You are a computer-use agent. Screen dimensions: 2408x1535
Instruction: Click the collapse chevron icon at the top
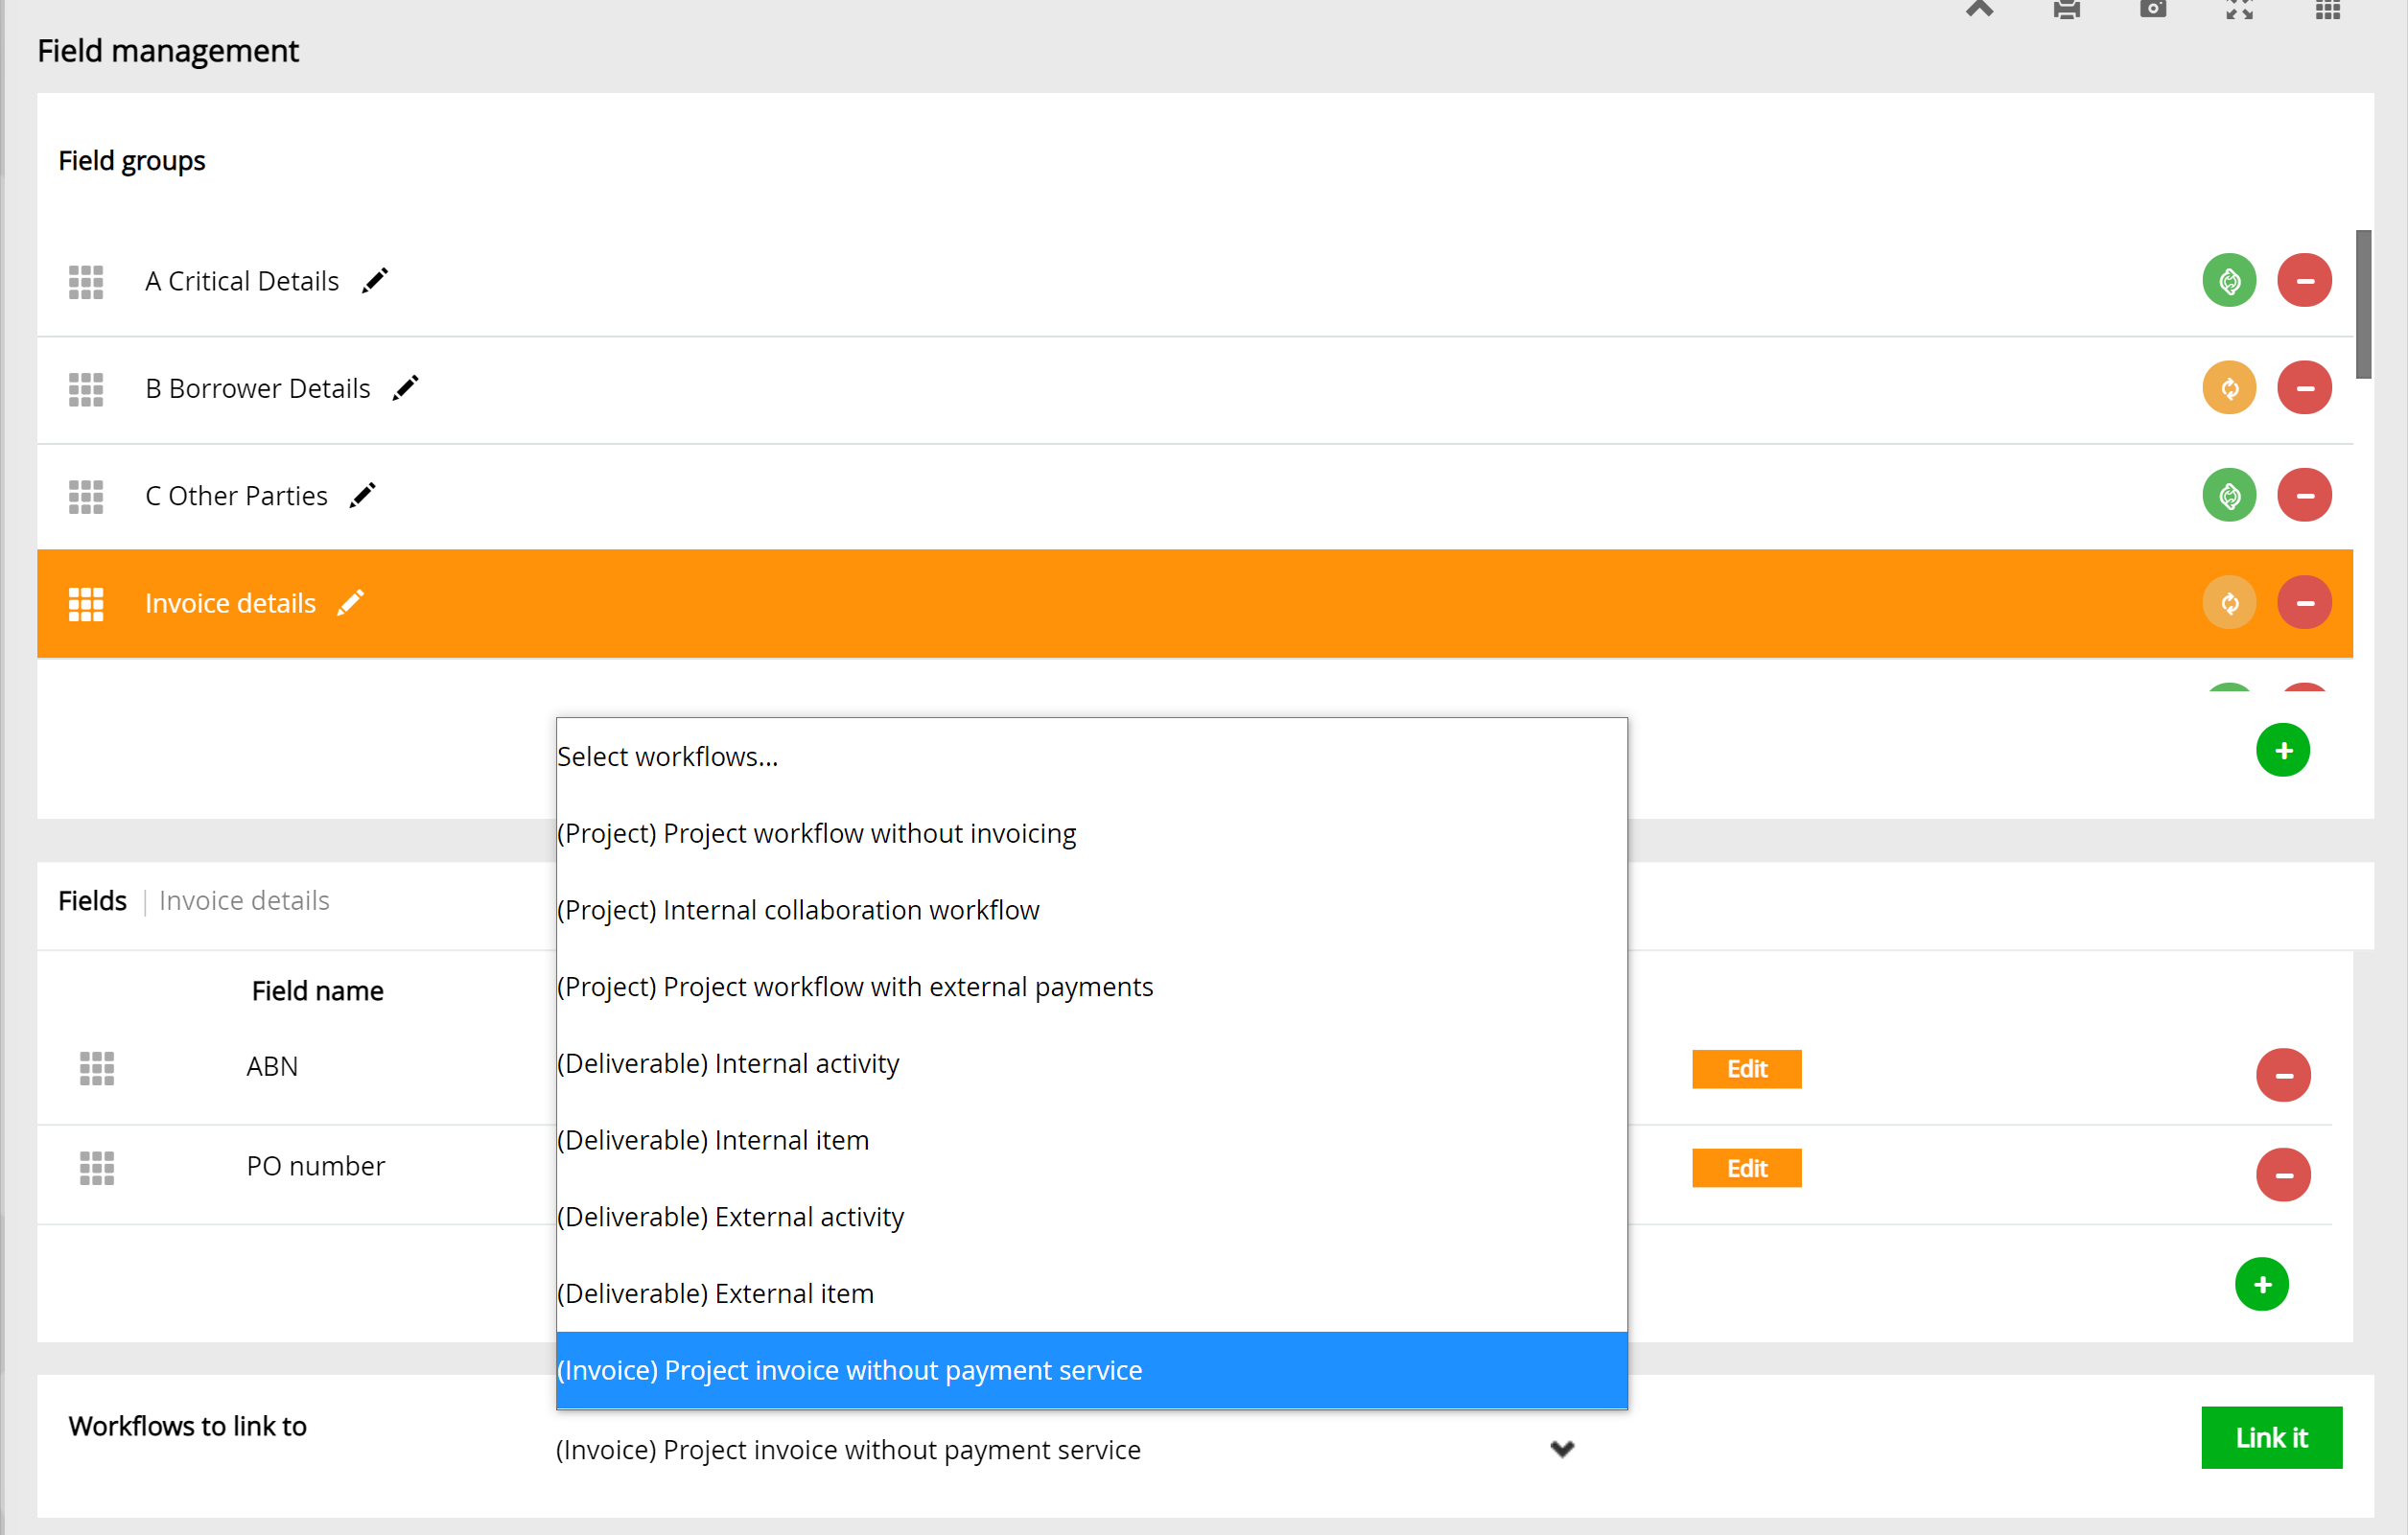(x=1979, y=9)
